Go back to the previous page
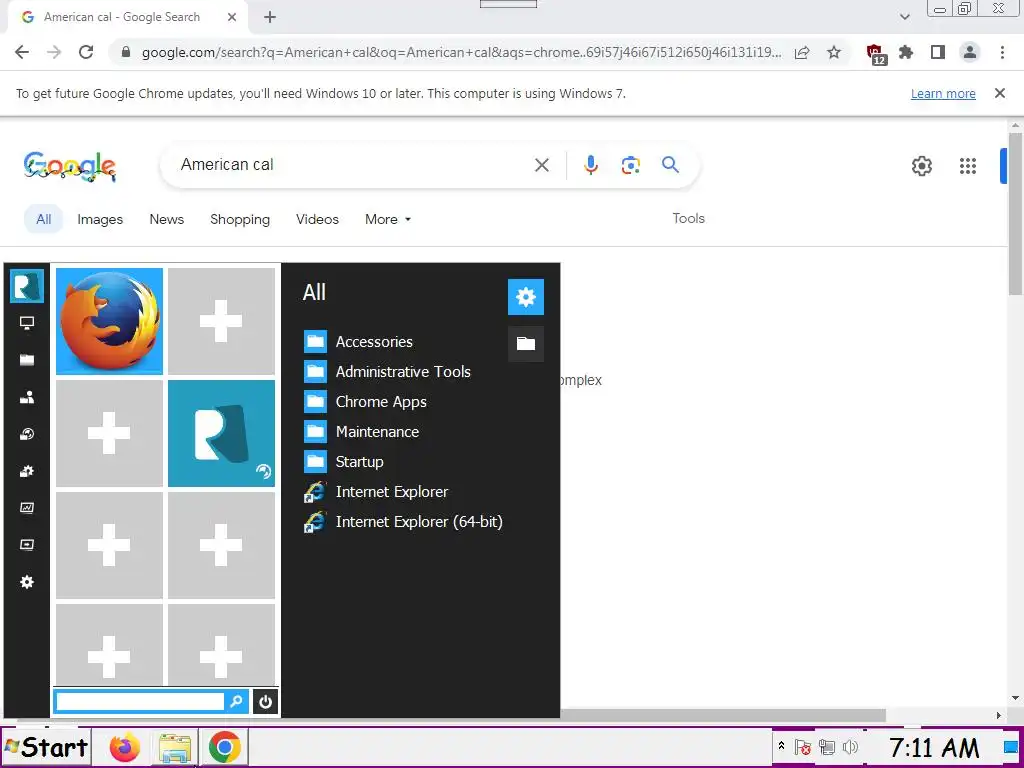The width and height of the screenshot is (1024, 768). 22,52
